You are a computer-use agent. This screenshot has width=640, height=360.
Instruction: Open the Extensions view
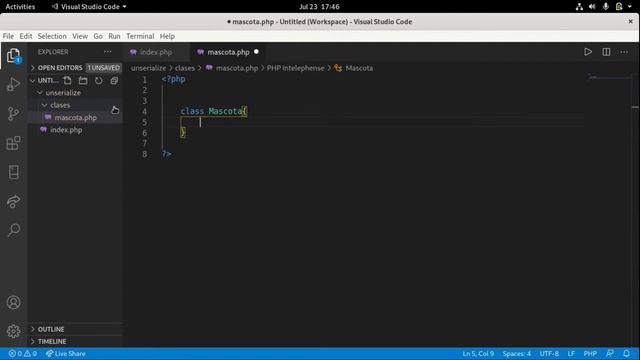click(13, 143)
